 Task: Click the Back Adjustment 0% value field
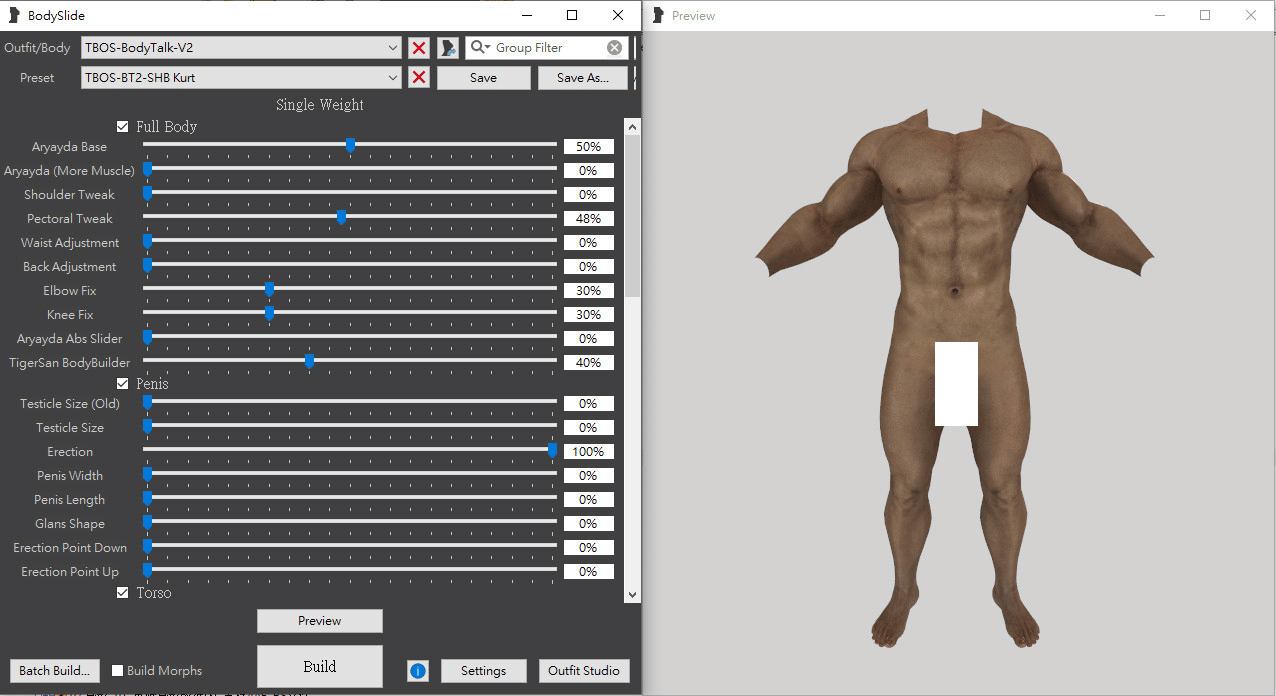click(x=588, y=267)
